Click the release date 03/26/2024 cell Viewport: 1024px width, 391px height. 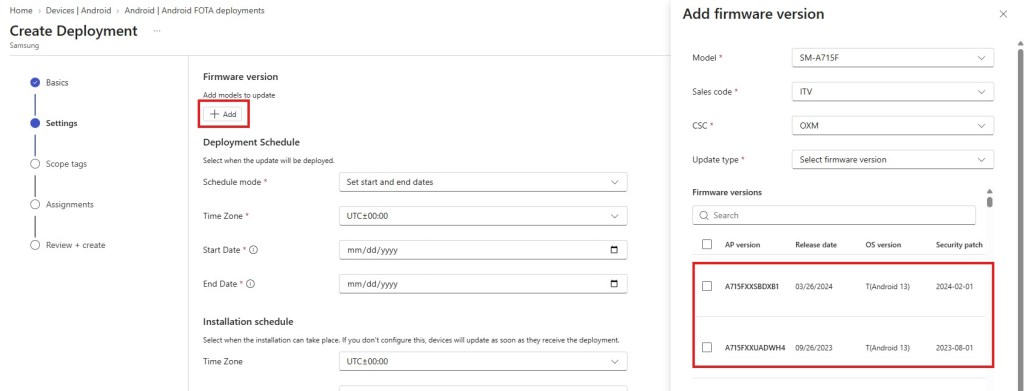pyautogui.click(x=814, y=287)
